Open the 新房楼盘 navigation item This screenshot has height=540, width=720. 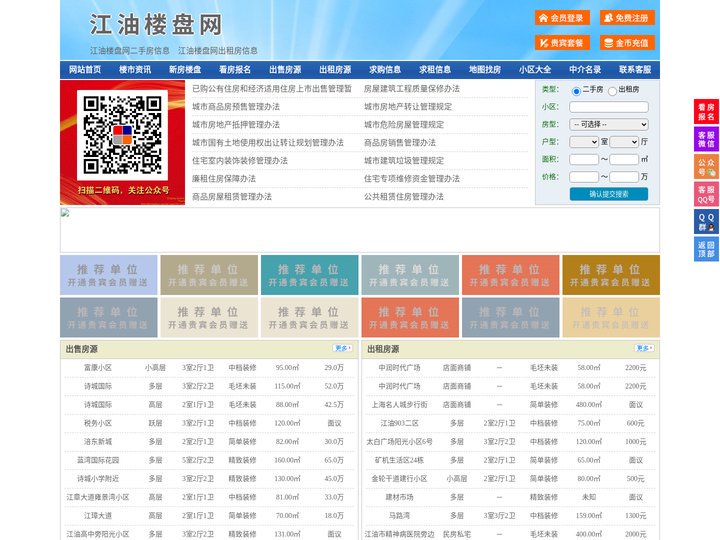pos(185,70)
